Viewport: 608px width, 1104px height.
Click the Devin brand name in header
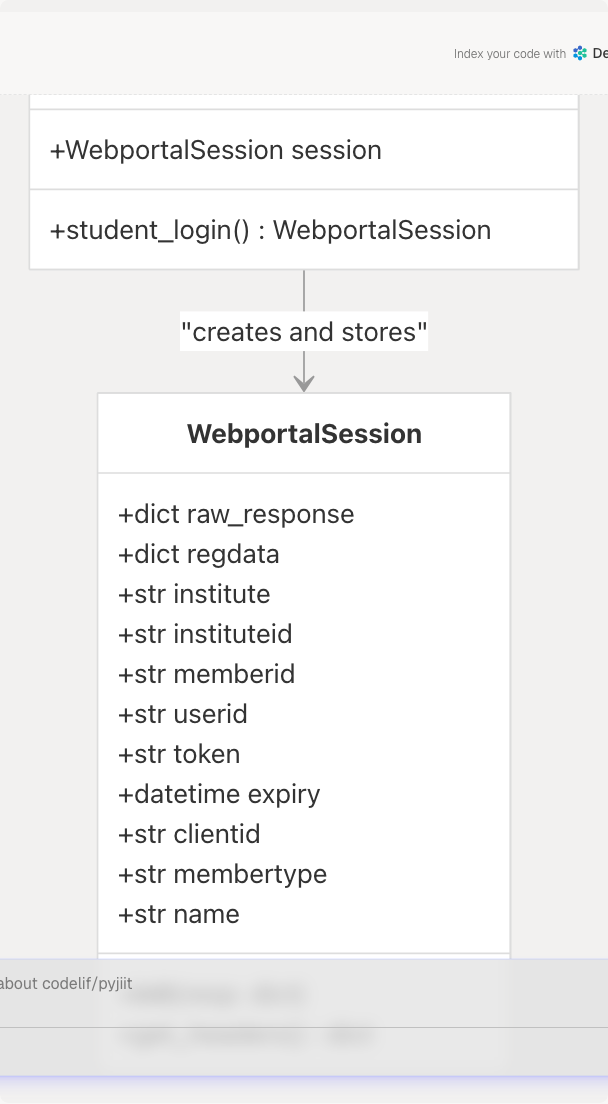click(600, 54)
